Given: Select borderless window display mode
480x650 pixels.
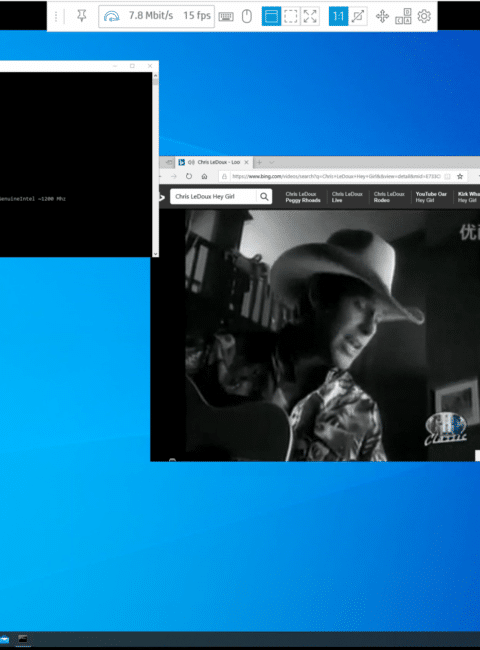Looking at the screenshot, I should pos(291,16).
